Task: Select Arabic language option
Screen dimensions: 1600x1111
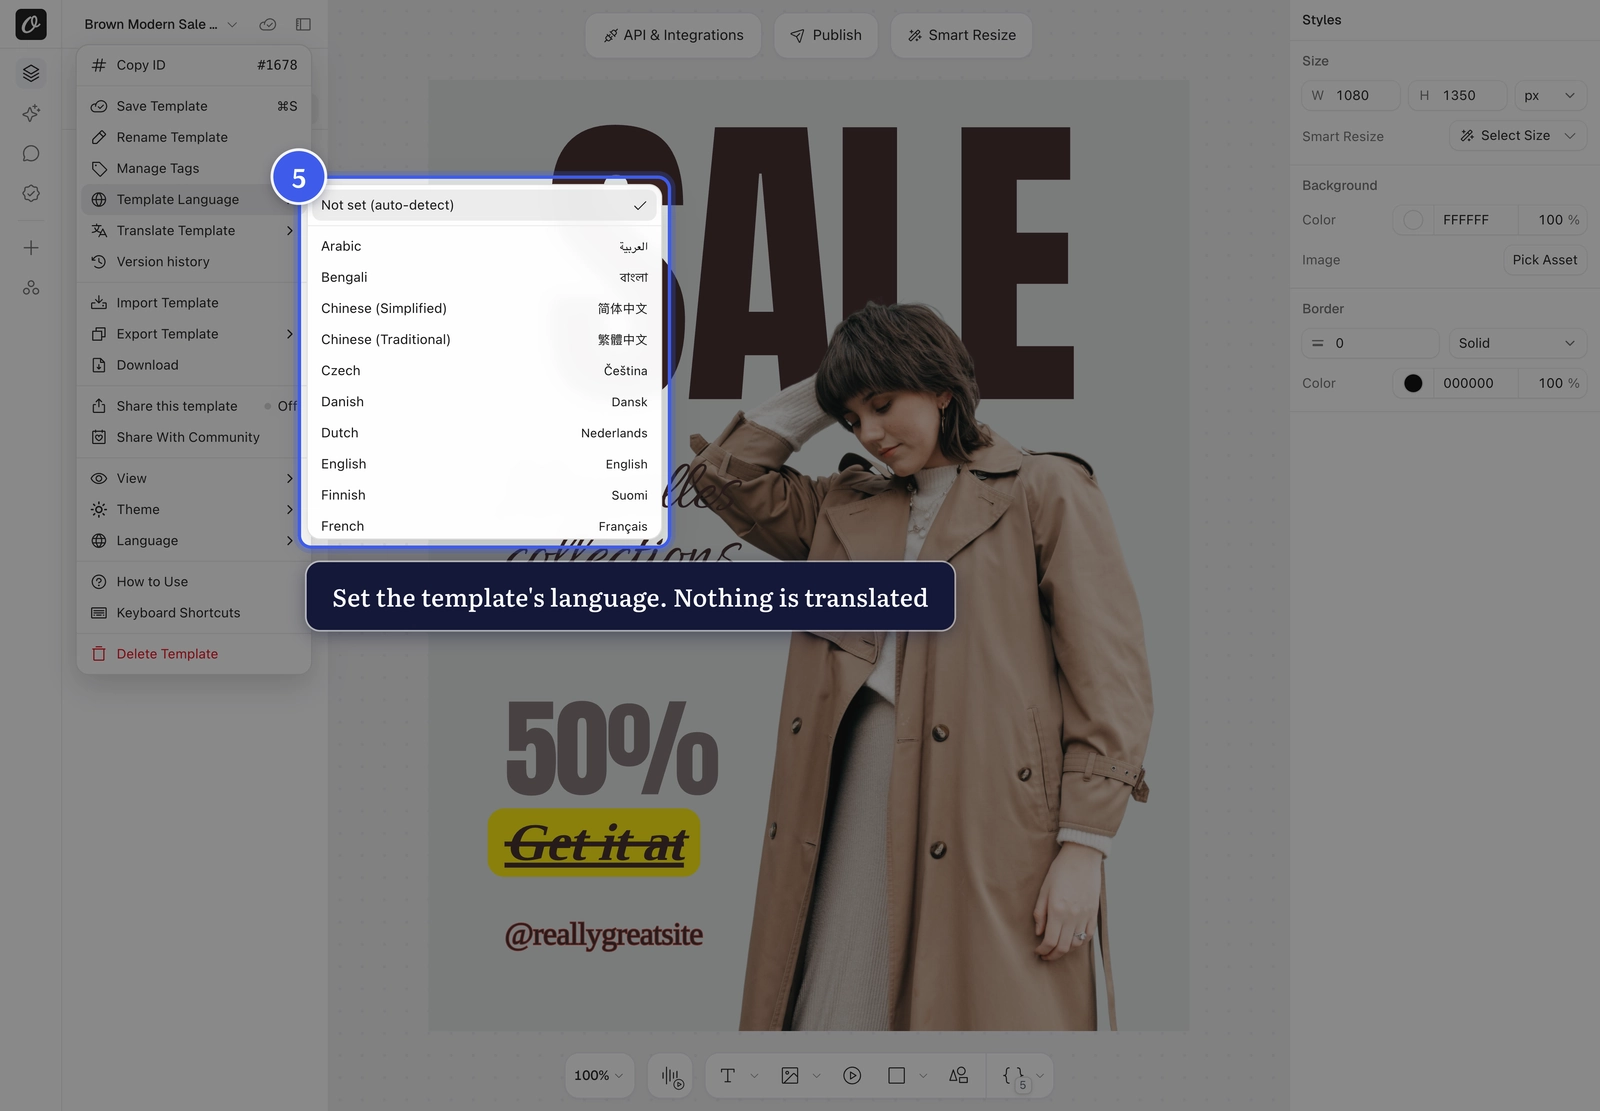Action: 484,246
